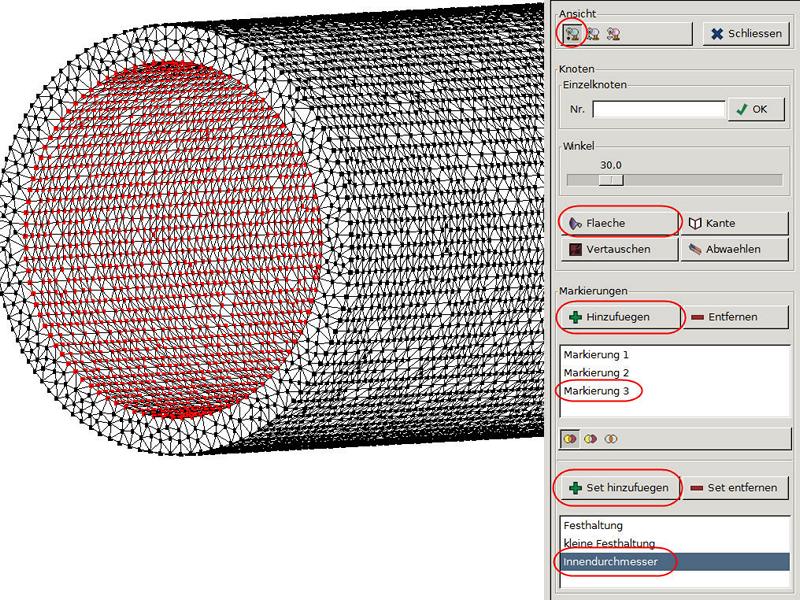Choose Flaeche selection mode
The image size is (800, 600).
pos(619,223)
